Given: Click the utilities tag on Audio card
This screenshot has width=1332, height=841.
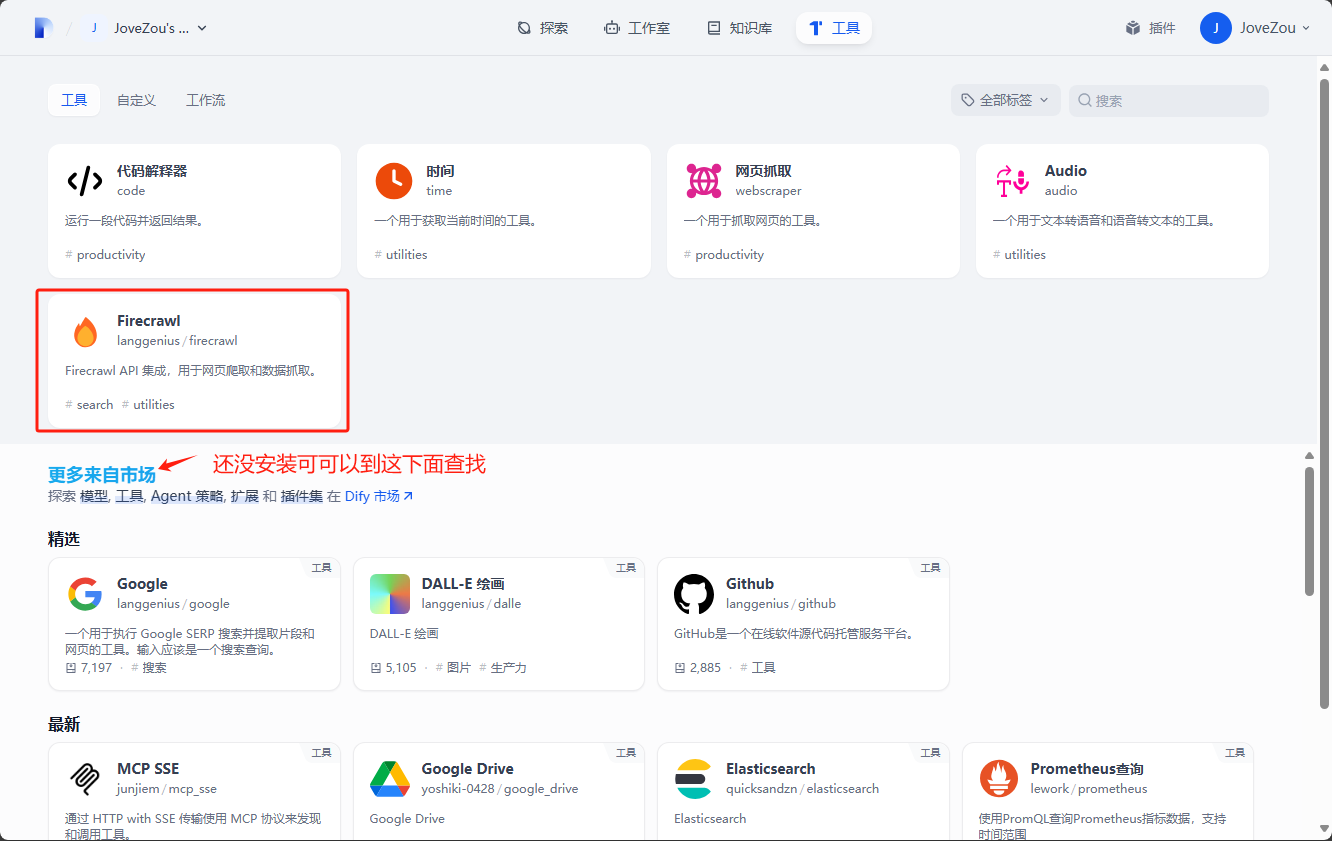Looking at the screenshot, I should pyautogui.click(x=1019, y=255).
